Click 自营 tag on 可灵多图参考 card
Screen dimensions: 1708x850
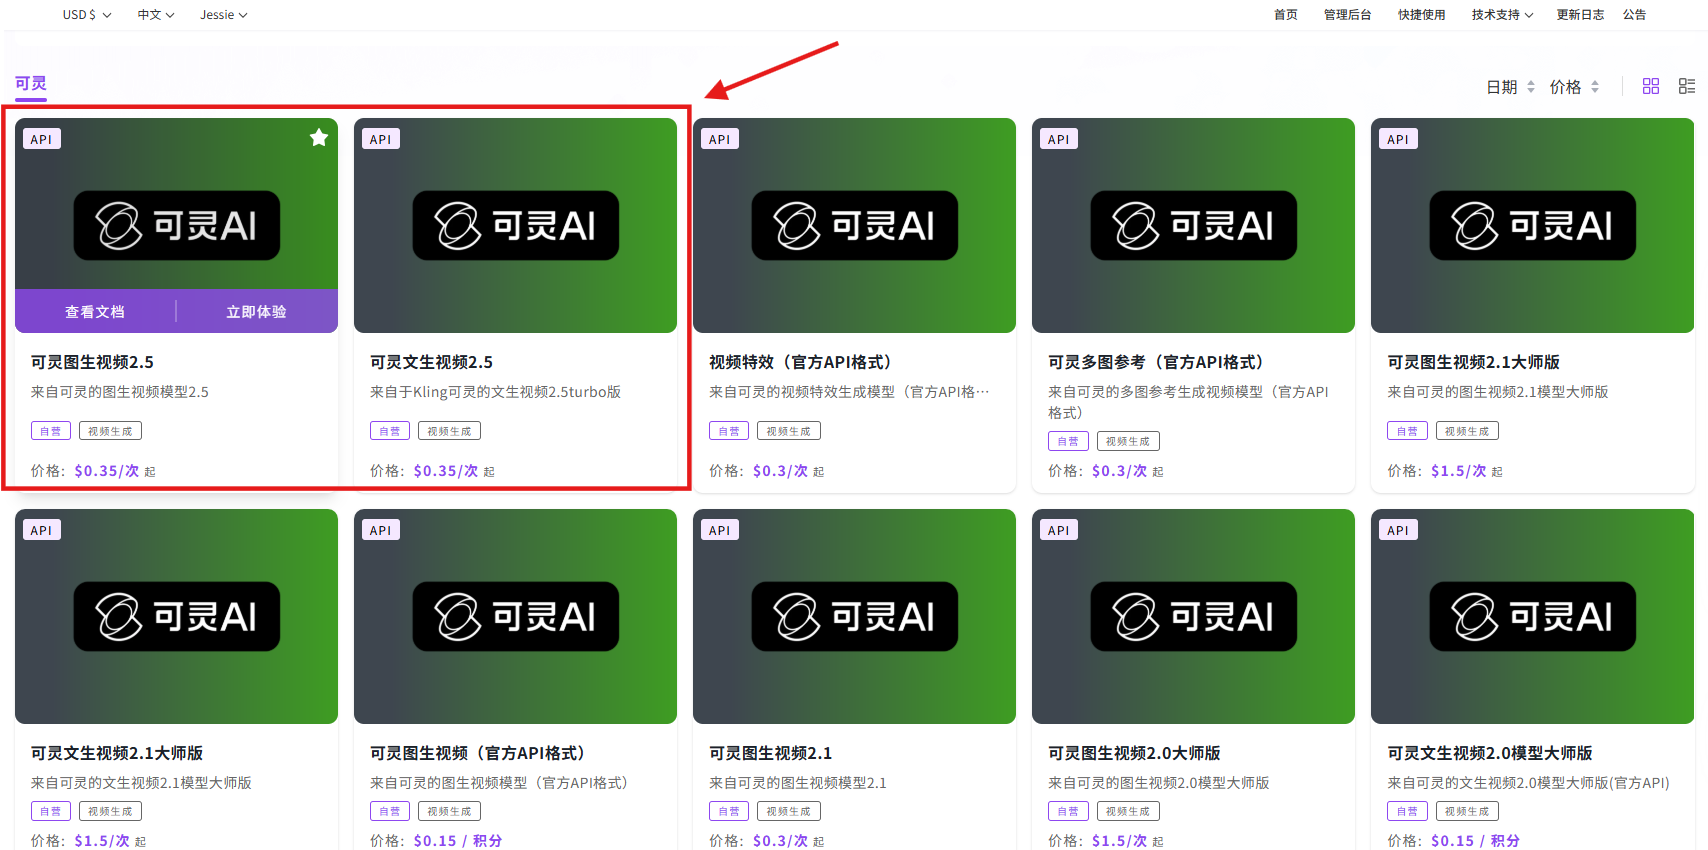point(1067,441)
